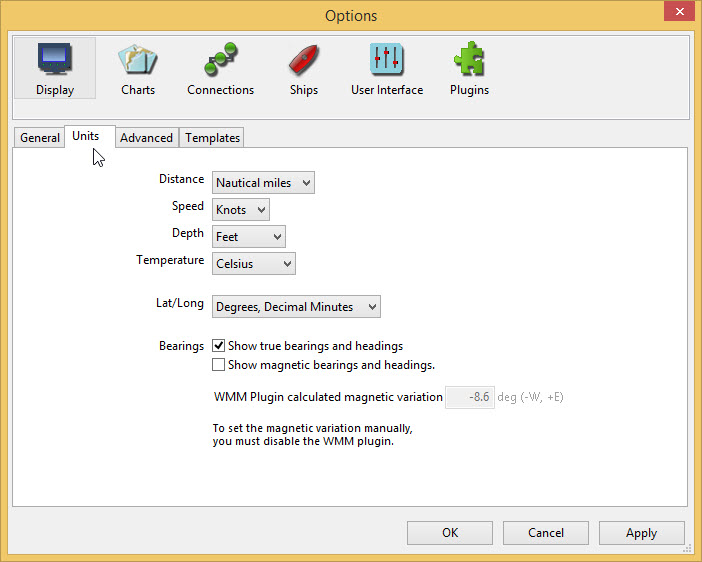702x562 pixels.
Task: Open the Temperature Celsius dropdown
Action: (x=254, y=264)
